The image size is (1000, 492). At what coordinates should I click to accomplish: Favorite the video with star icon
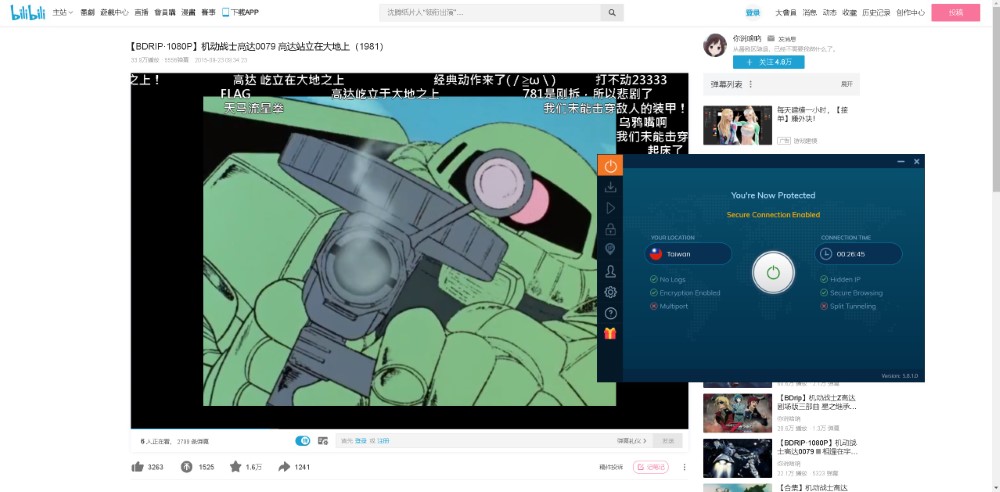(235, 467)
